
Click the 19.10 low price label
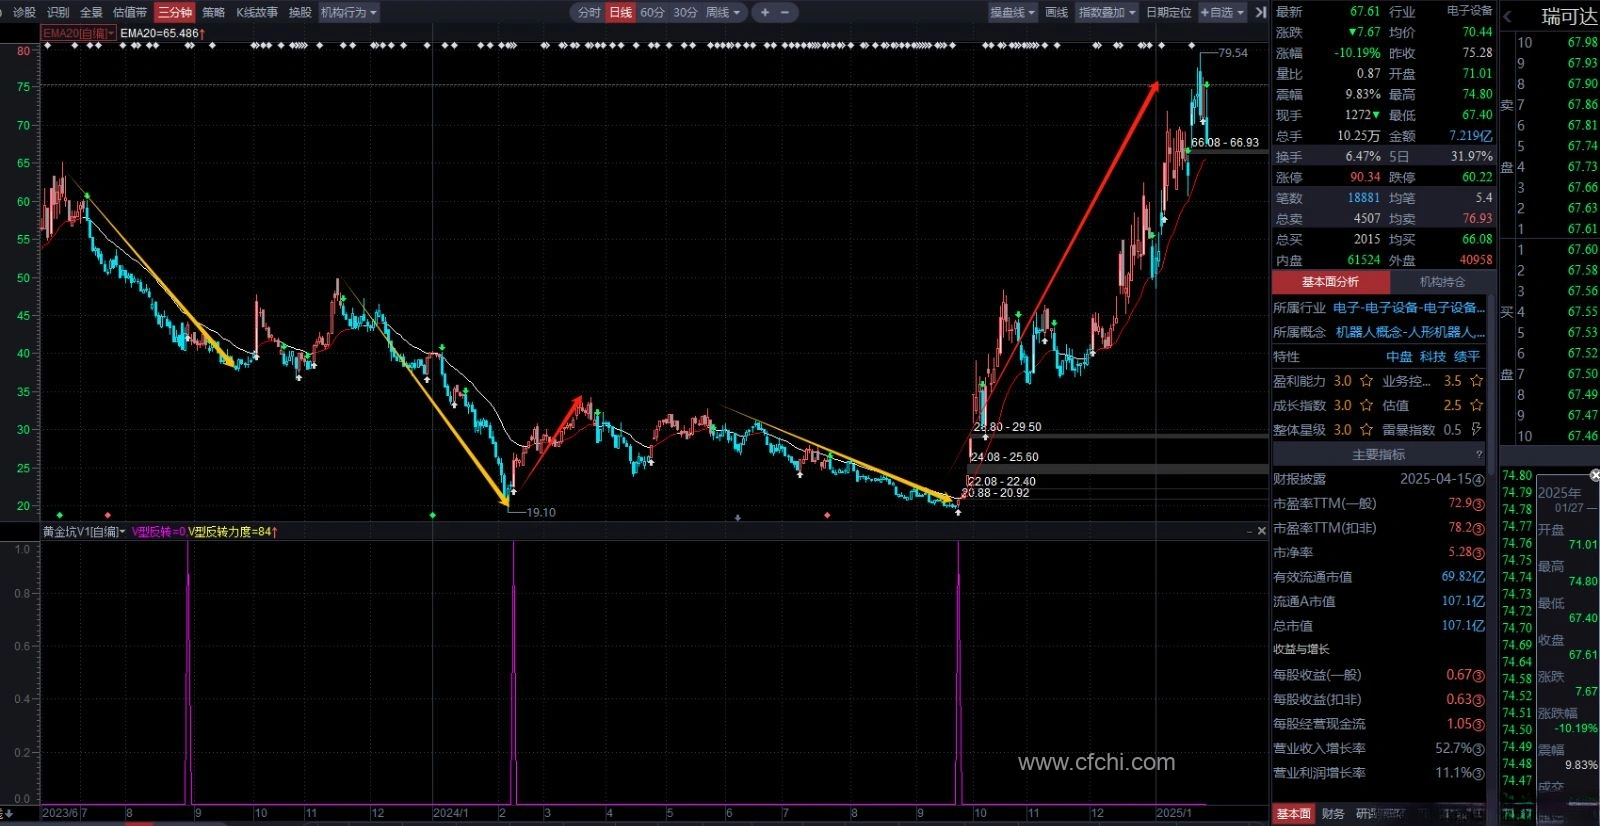(541, 512)
